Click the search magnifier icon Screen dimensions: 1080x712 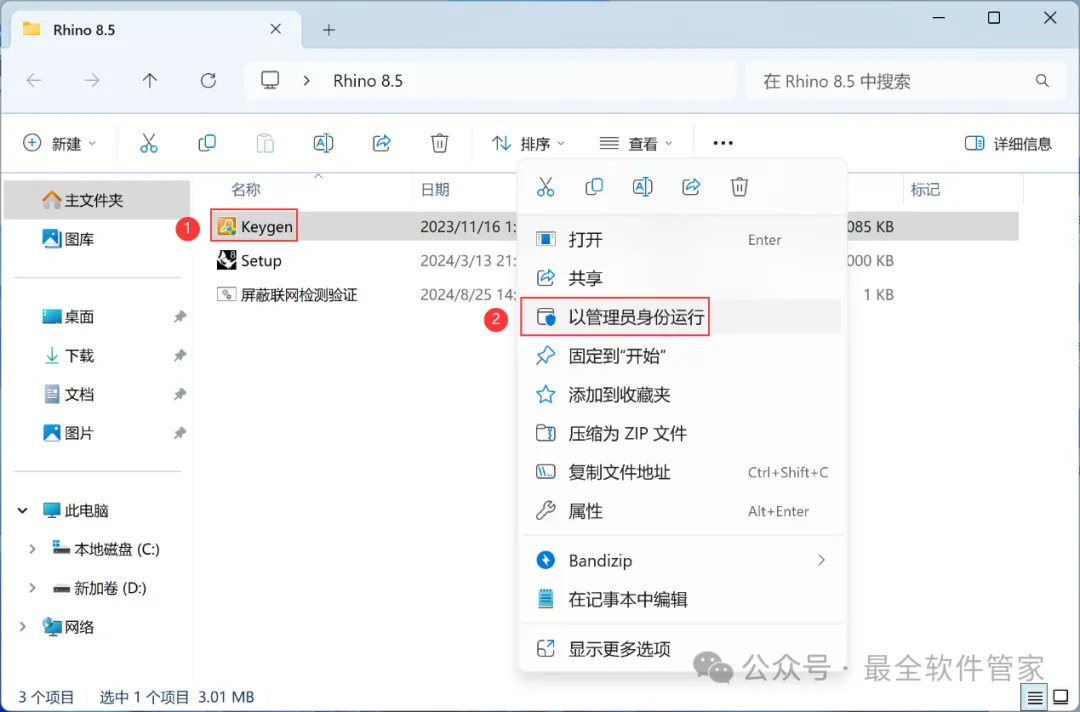point(1042,81)
